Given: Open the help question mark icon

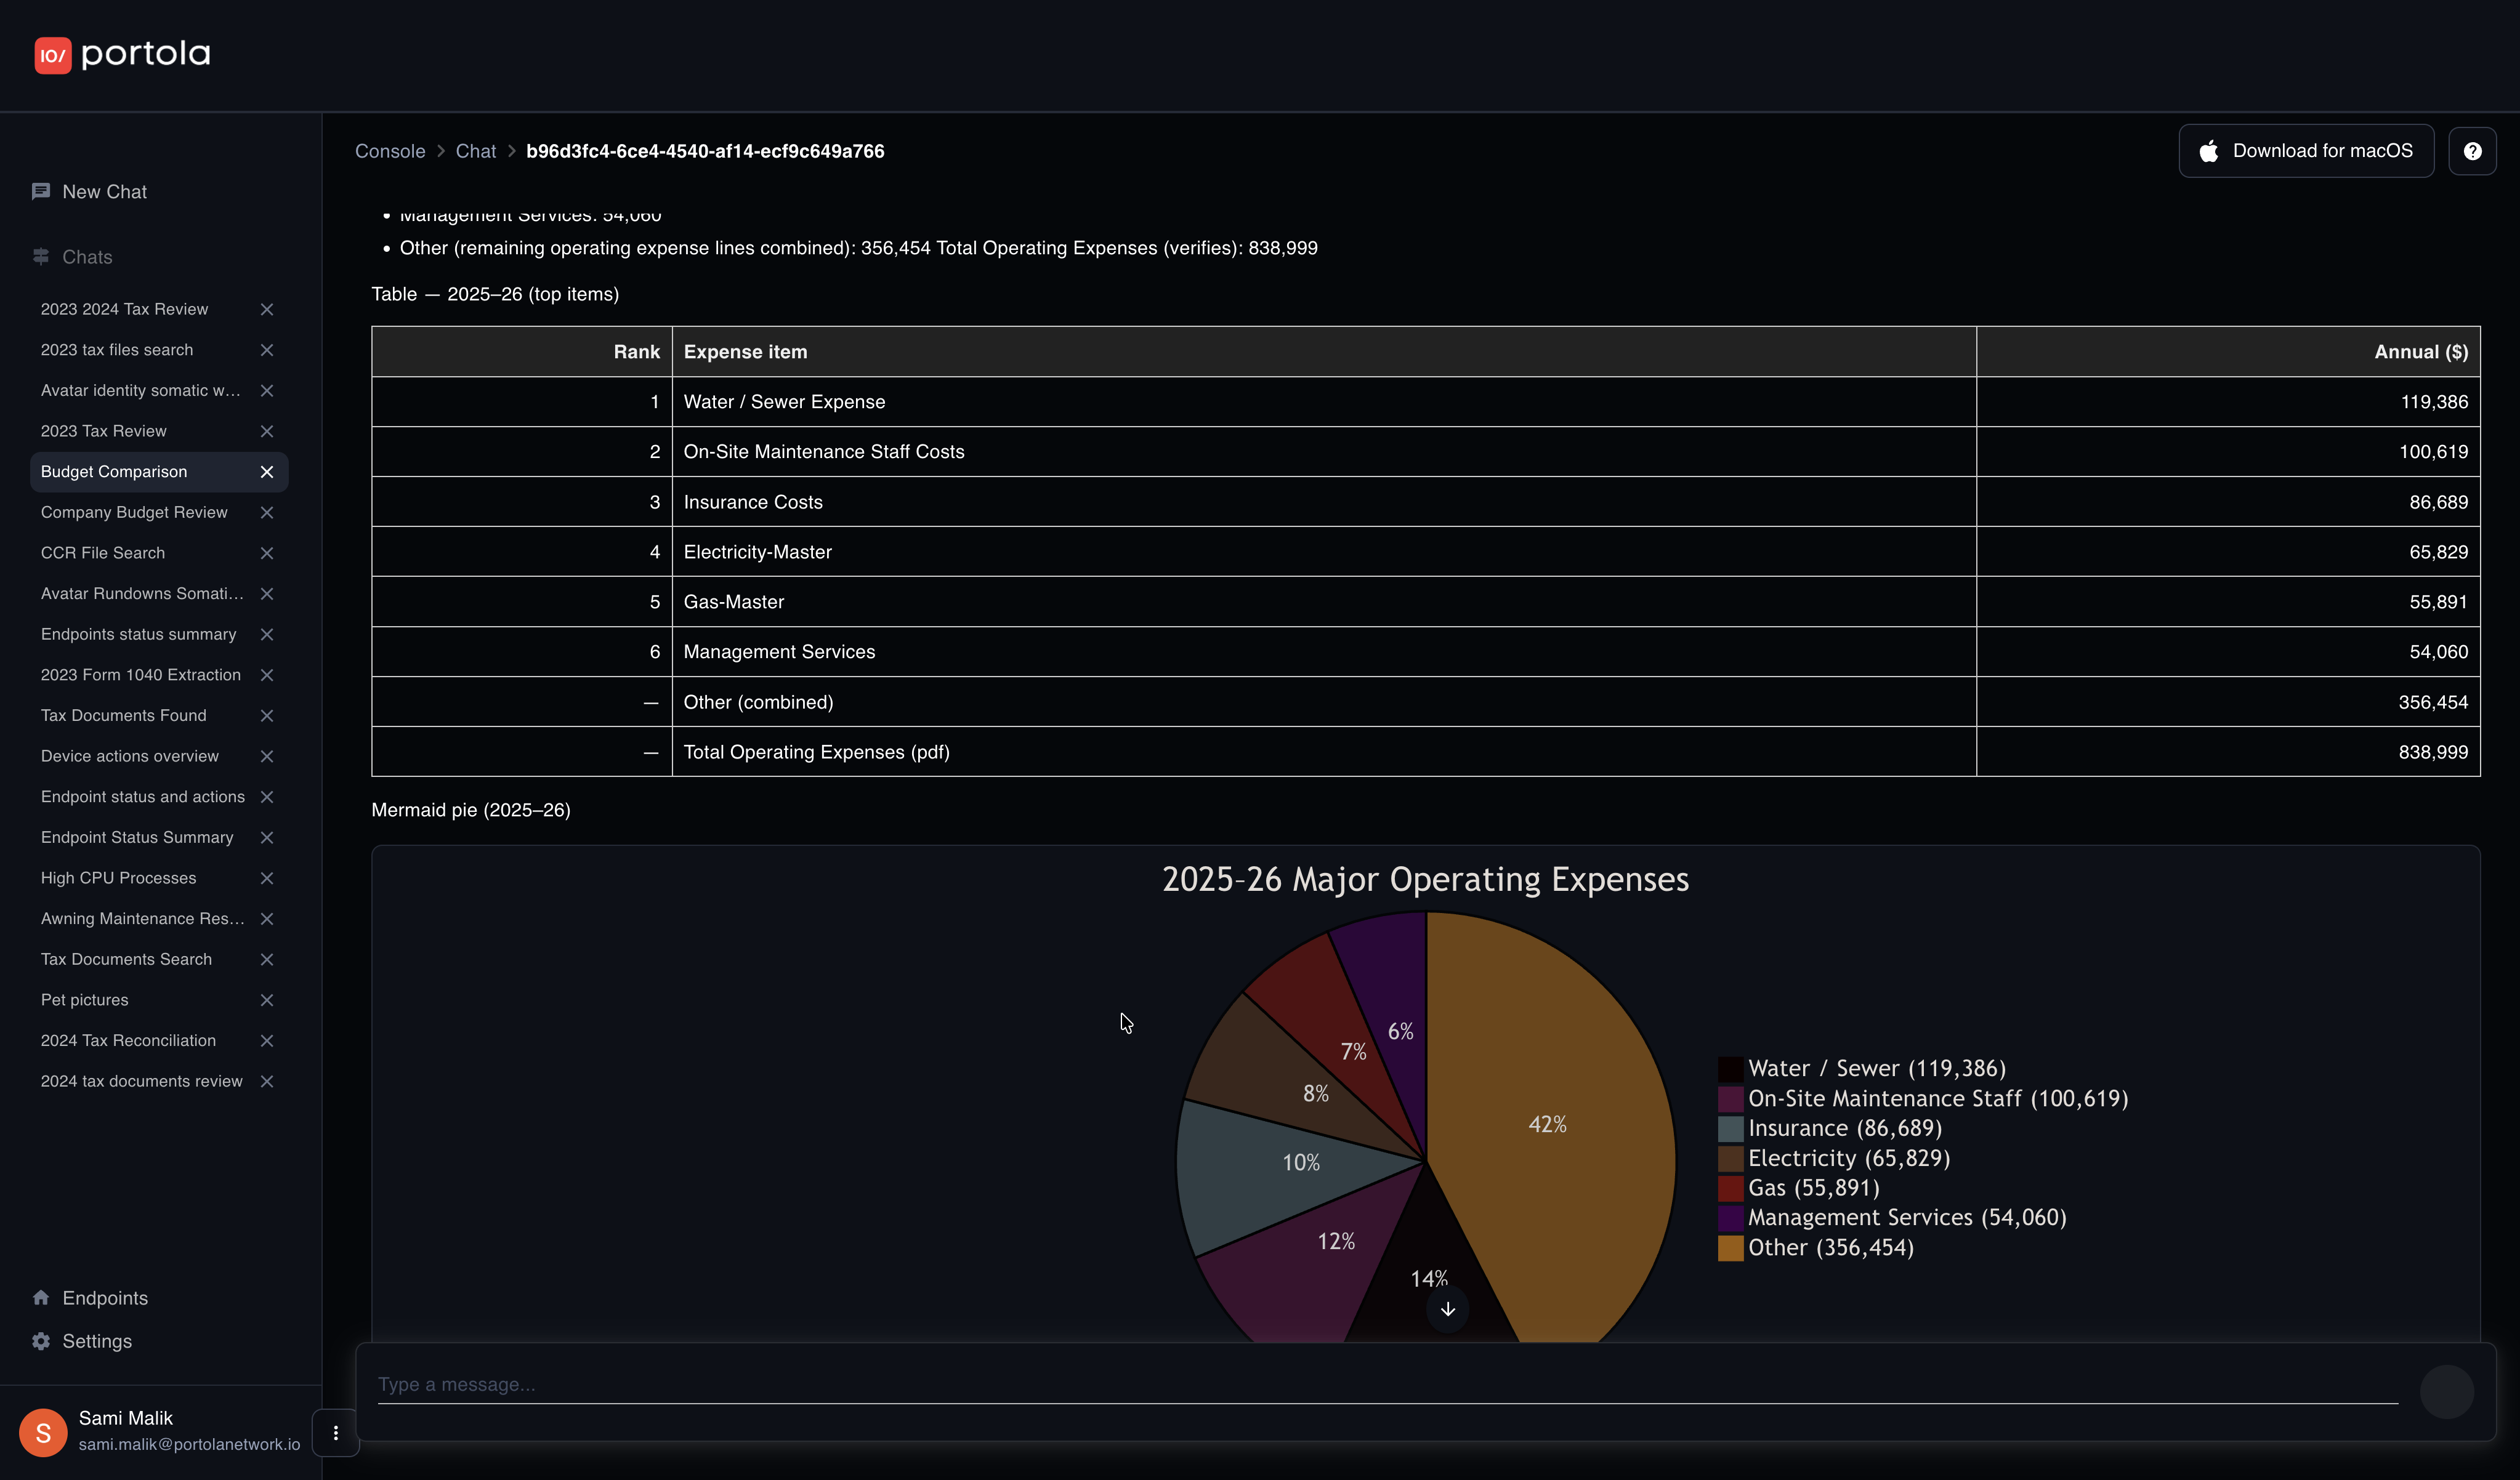Looking at the screenshot, I should [2472, 151].
